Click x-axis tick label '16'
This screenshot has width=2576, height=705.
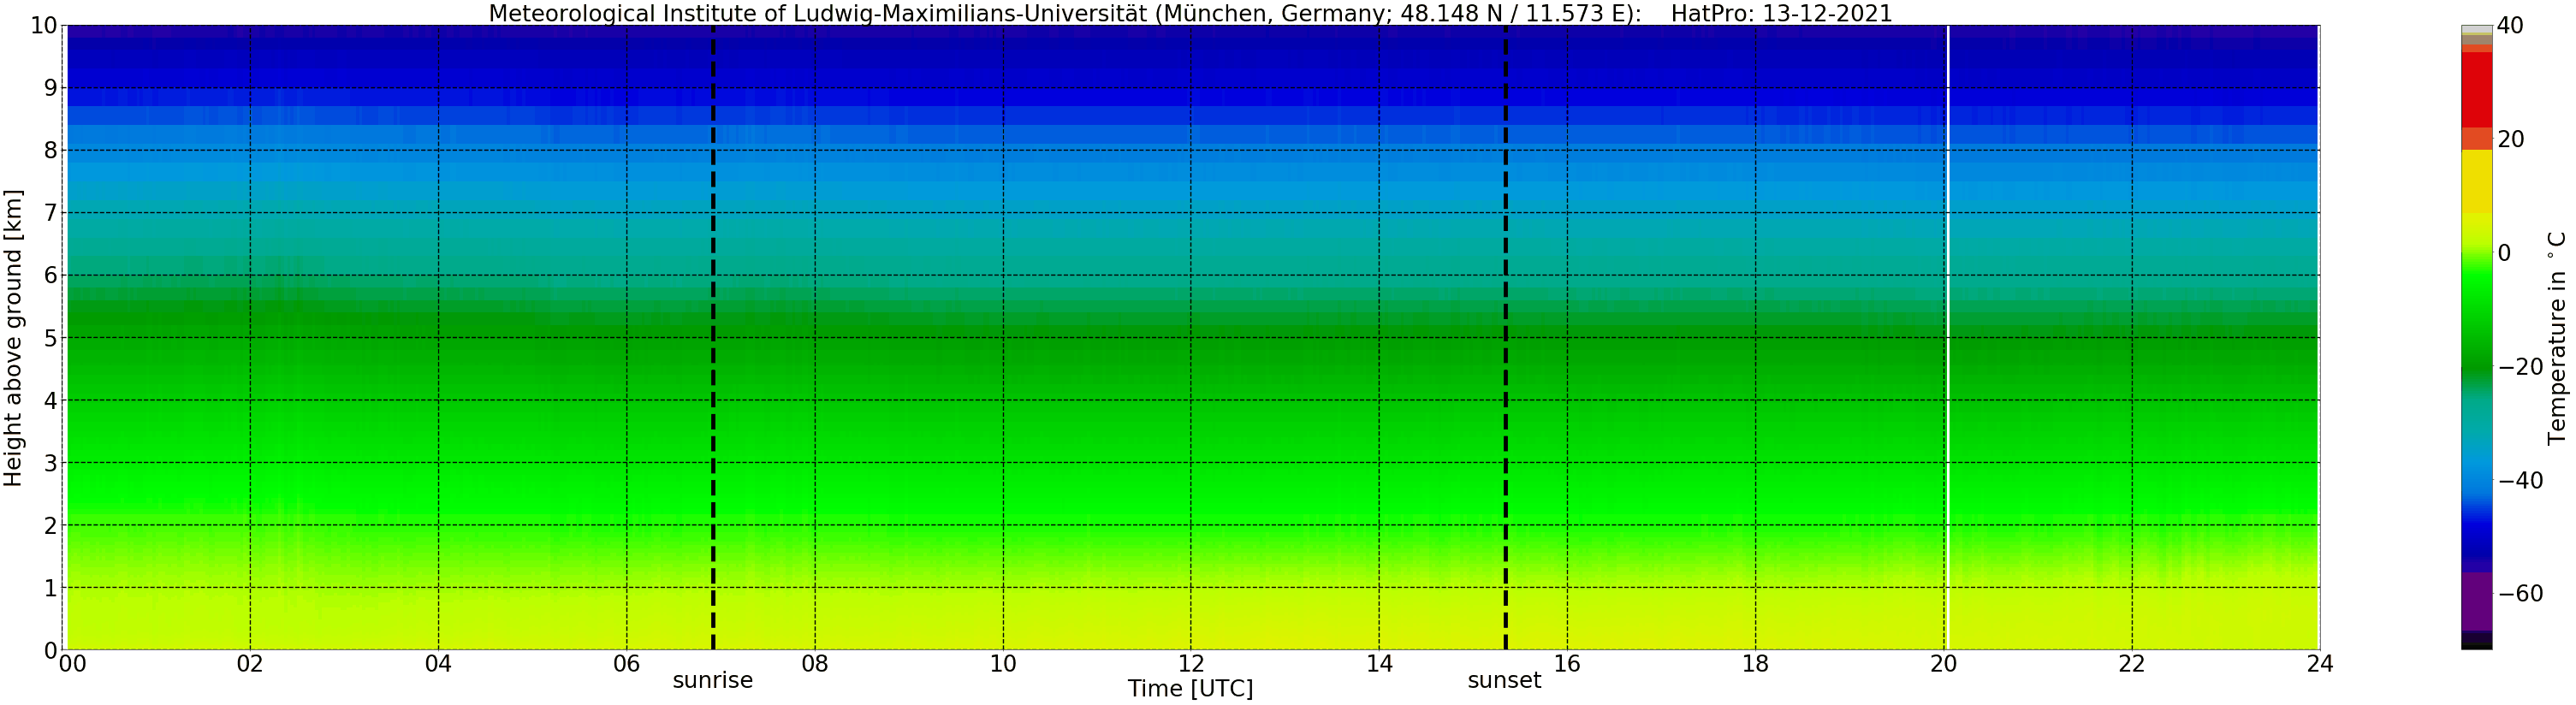[x=1567, y=664]
